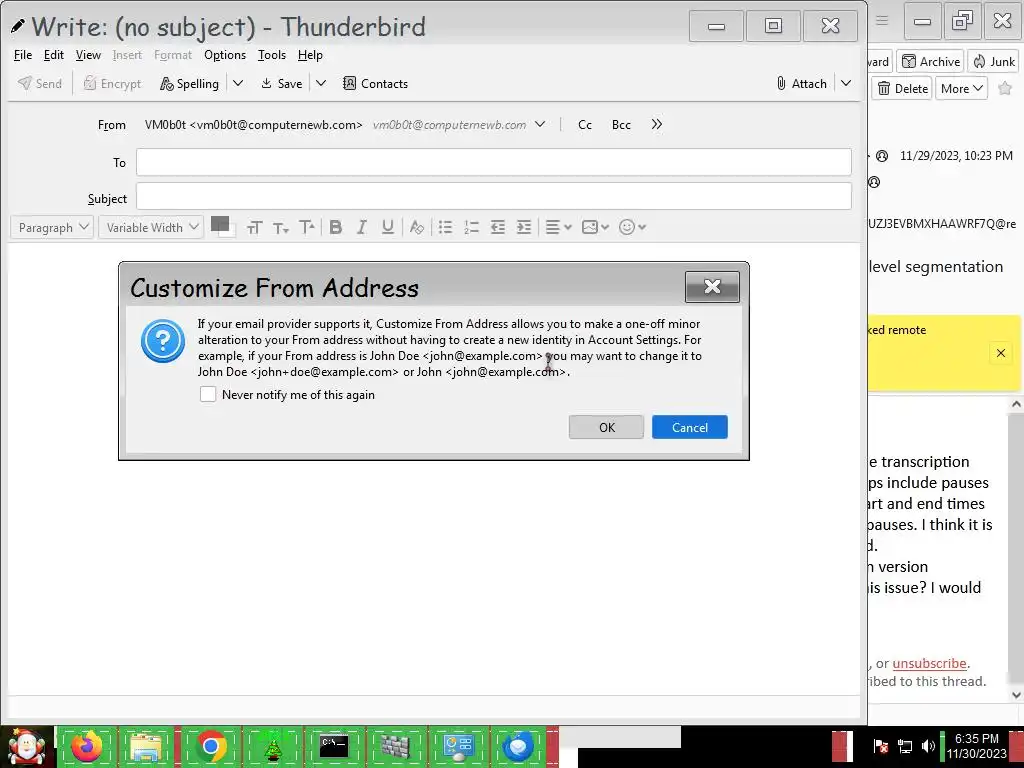
Task: Cancel the Customize From Address dialog
Action: [690, 427]
